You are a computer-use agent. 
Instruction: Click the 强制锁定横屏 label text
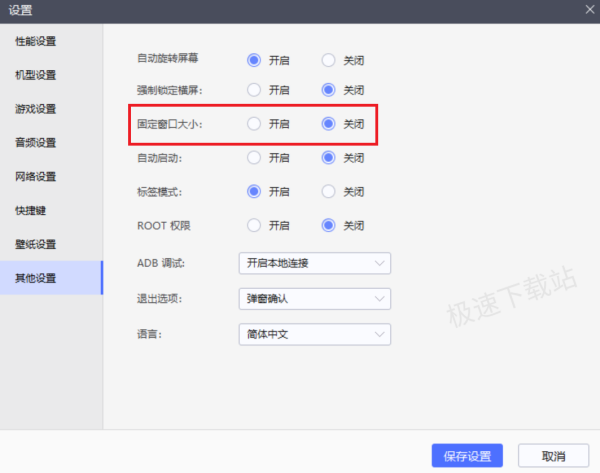(170, 90)
